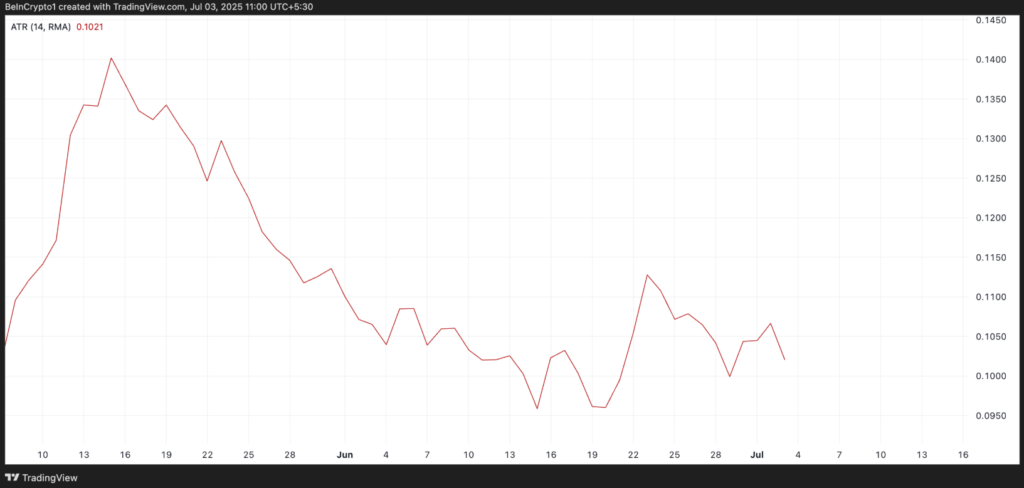The width and height of the screenshot is (1024, 488).
Task: Click the highest peak of the ATR line
Action: (x=111, y=58)
